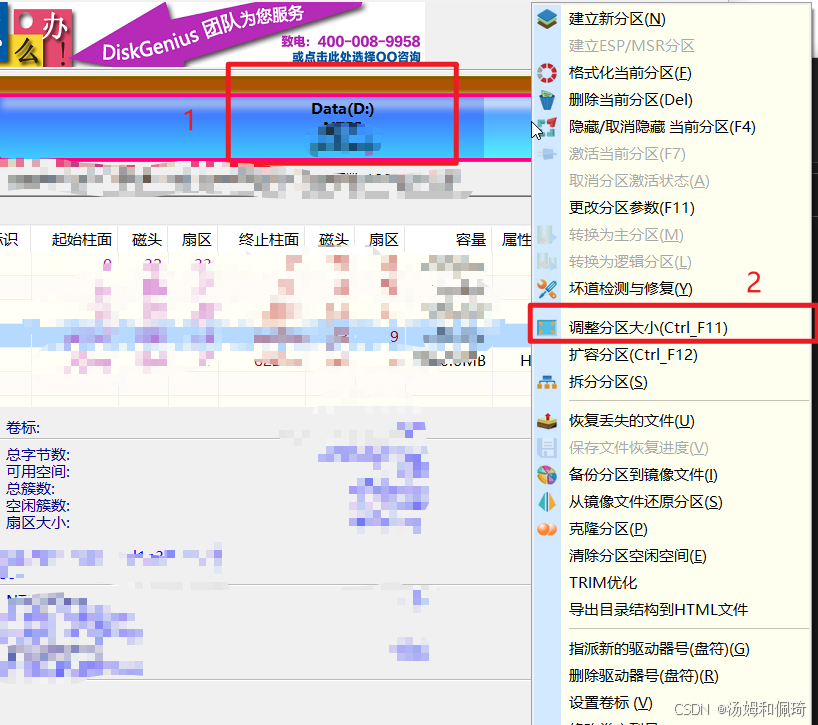Image resolution: width=818 pixels, height=725 pixels.
Task: Click the 空闲簇数: label
Action: (38, 505)
